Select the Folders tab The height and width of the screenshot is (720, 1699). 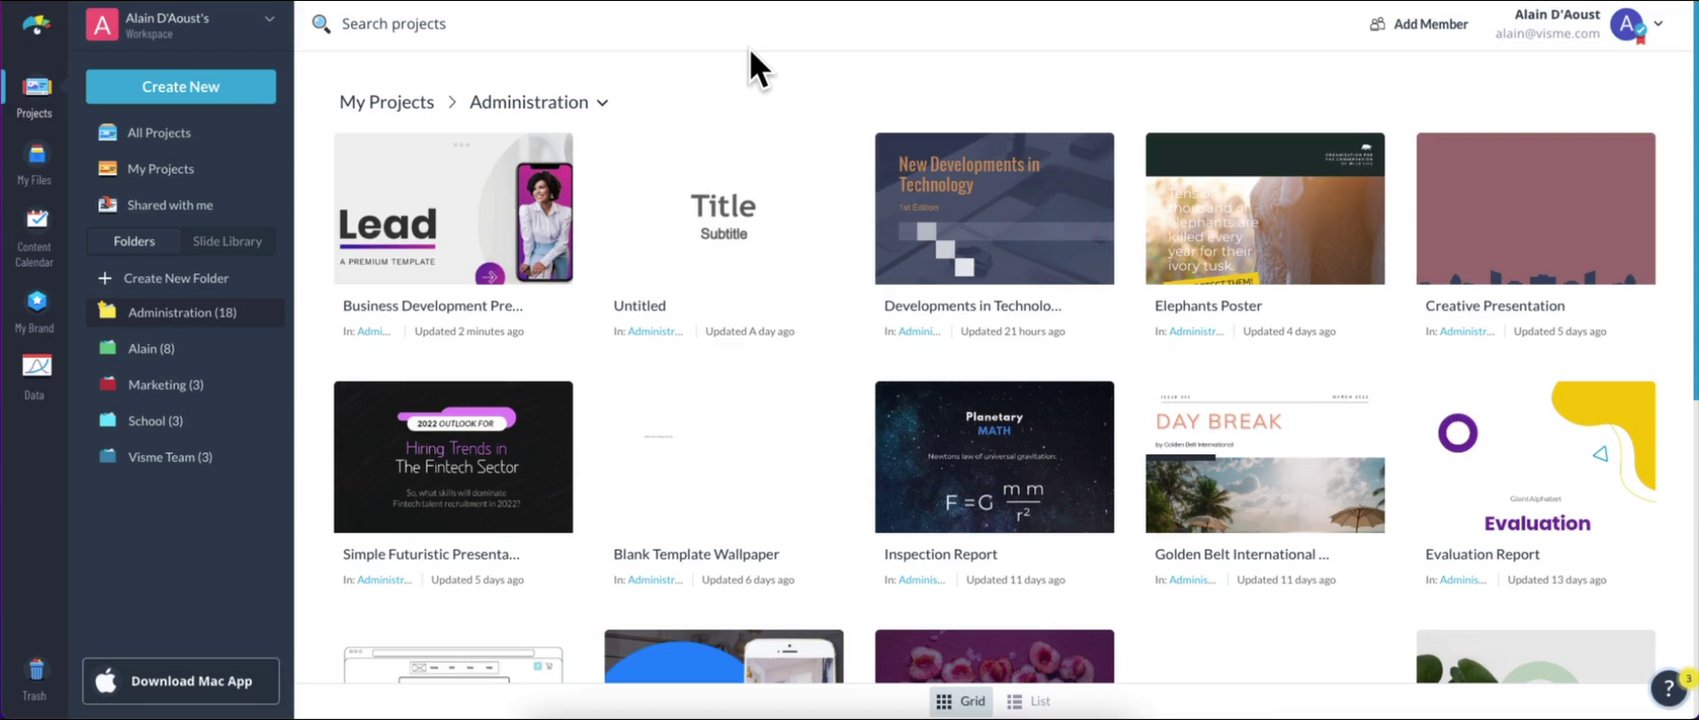click(134, 241)
